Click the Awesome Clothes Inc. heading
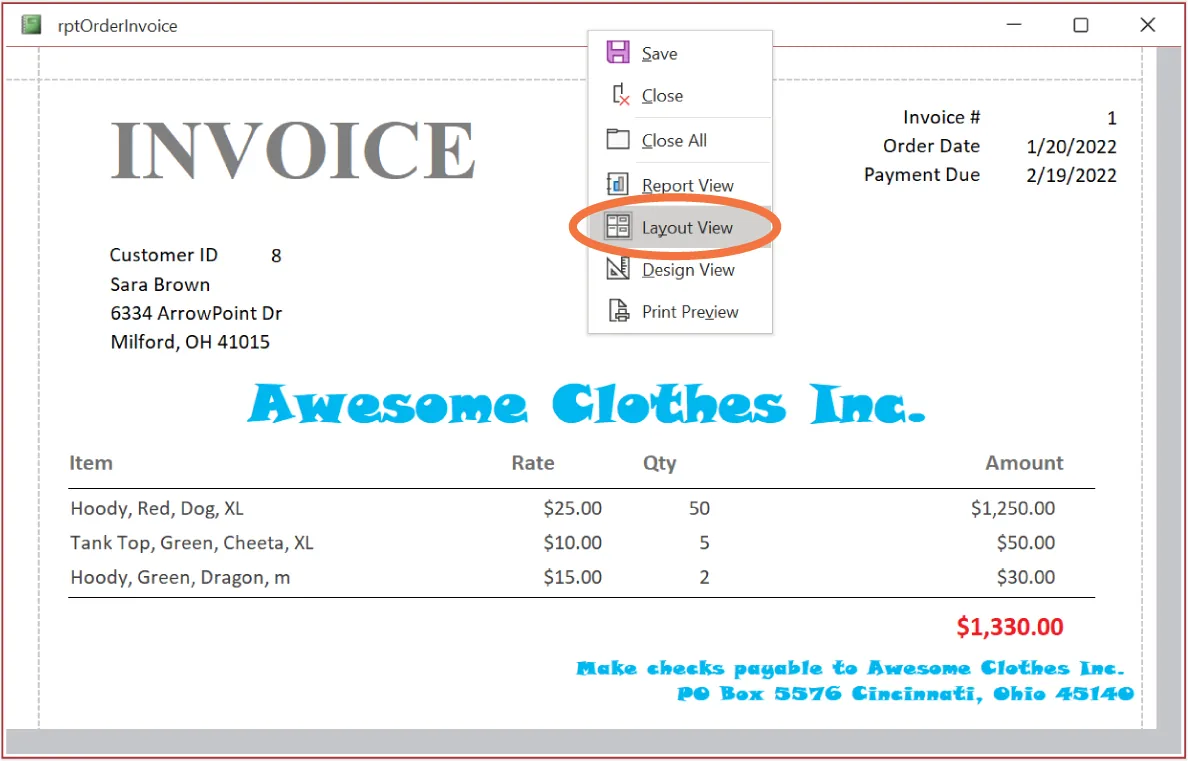Viewport: 1188px width, 761px height. click(x=588, y=404)
